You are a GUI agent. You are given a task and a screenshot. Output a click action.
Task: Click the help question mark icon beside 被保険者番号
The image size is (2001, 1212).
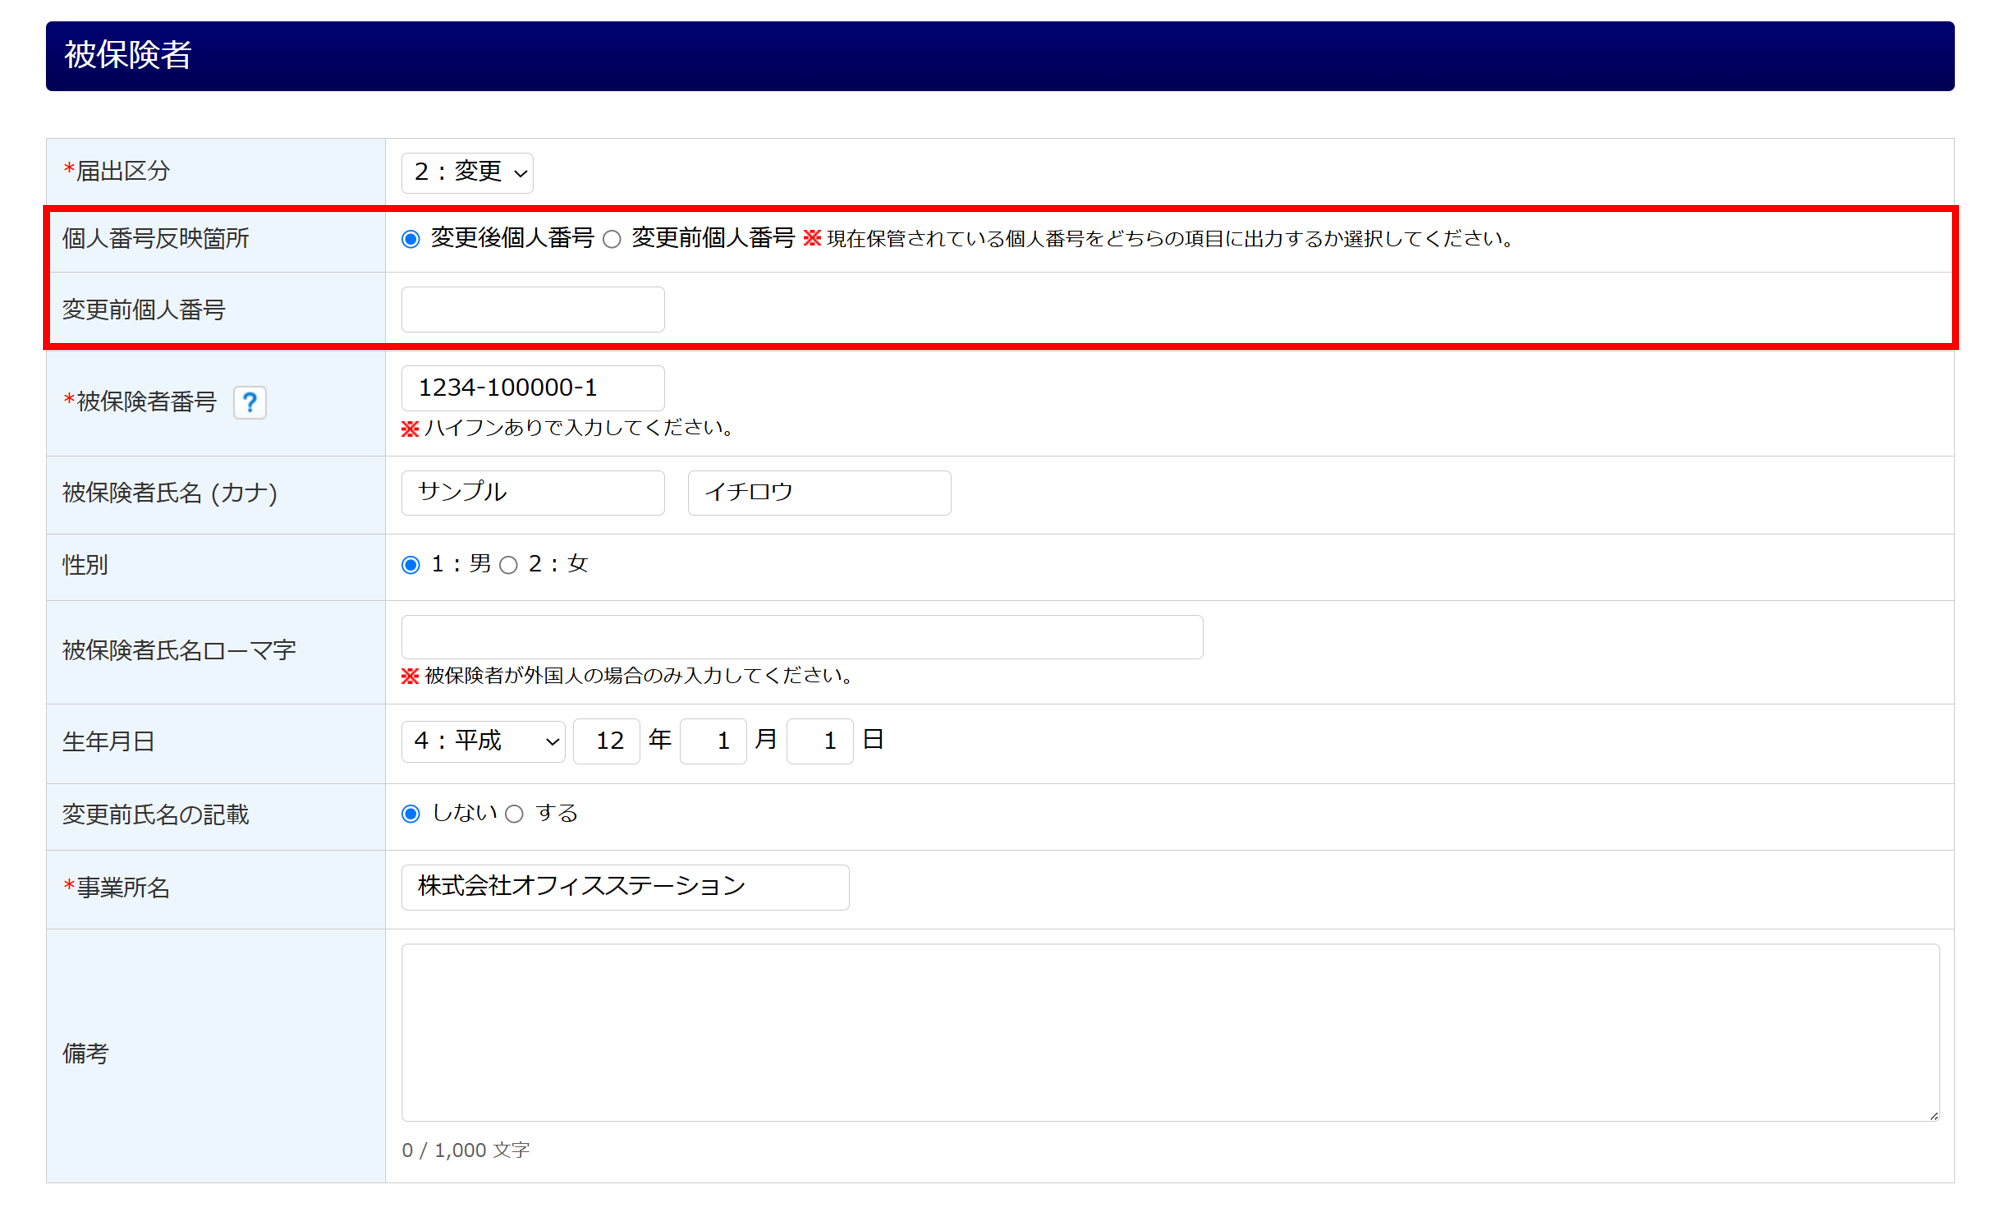249,402
